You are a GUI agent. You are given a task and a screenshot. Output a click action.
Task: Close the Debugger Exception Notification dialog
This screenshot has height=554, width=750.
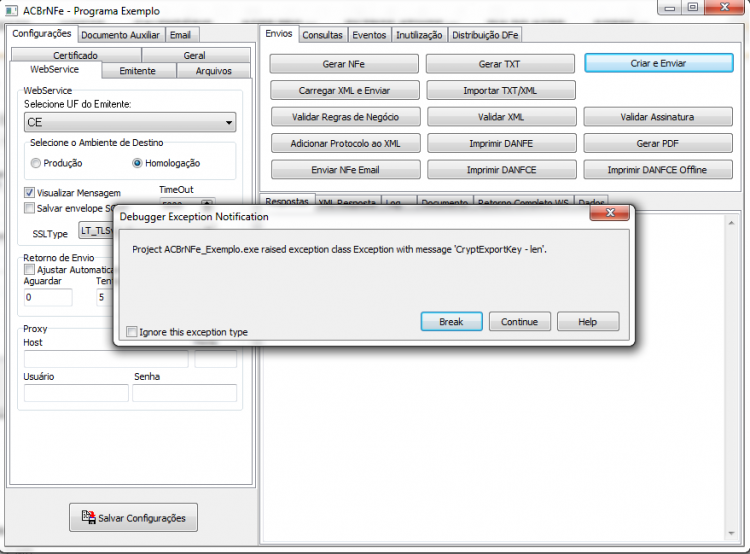click(x=609, y=213)
